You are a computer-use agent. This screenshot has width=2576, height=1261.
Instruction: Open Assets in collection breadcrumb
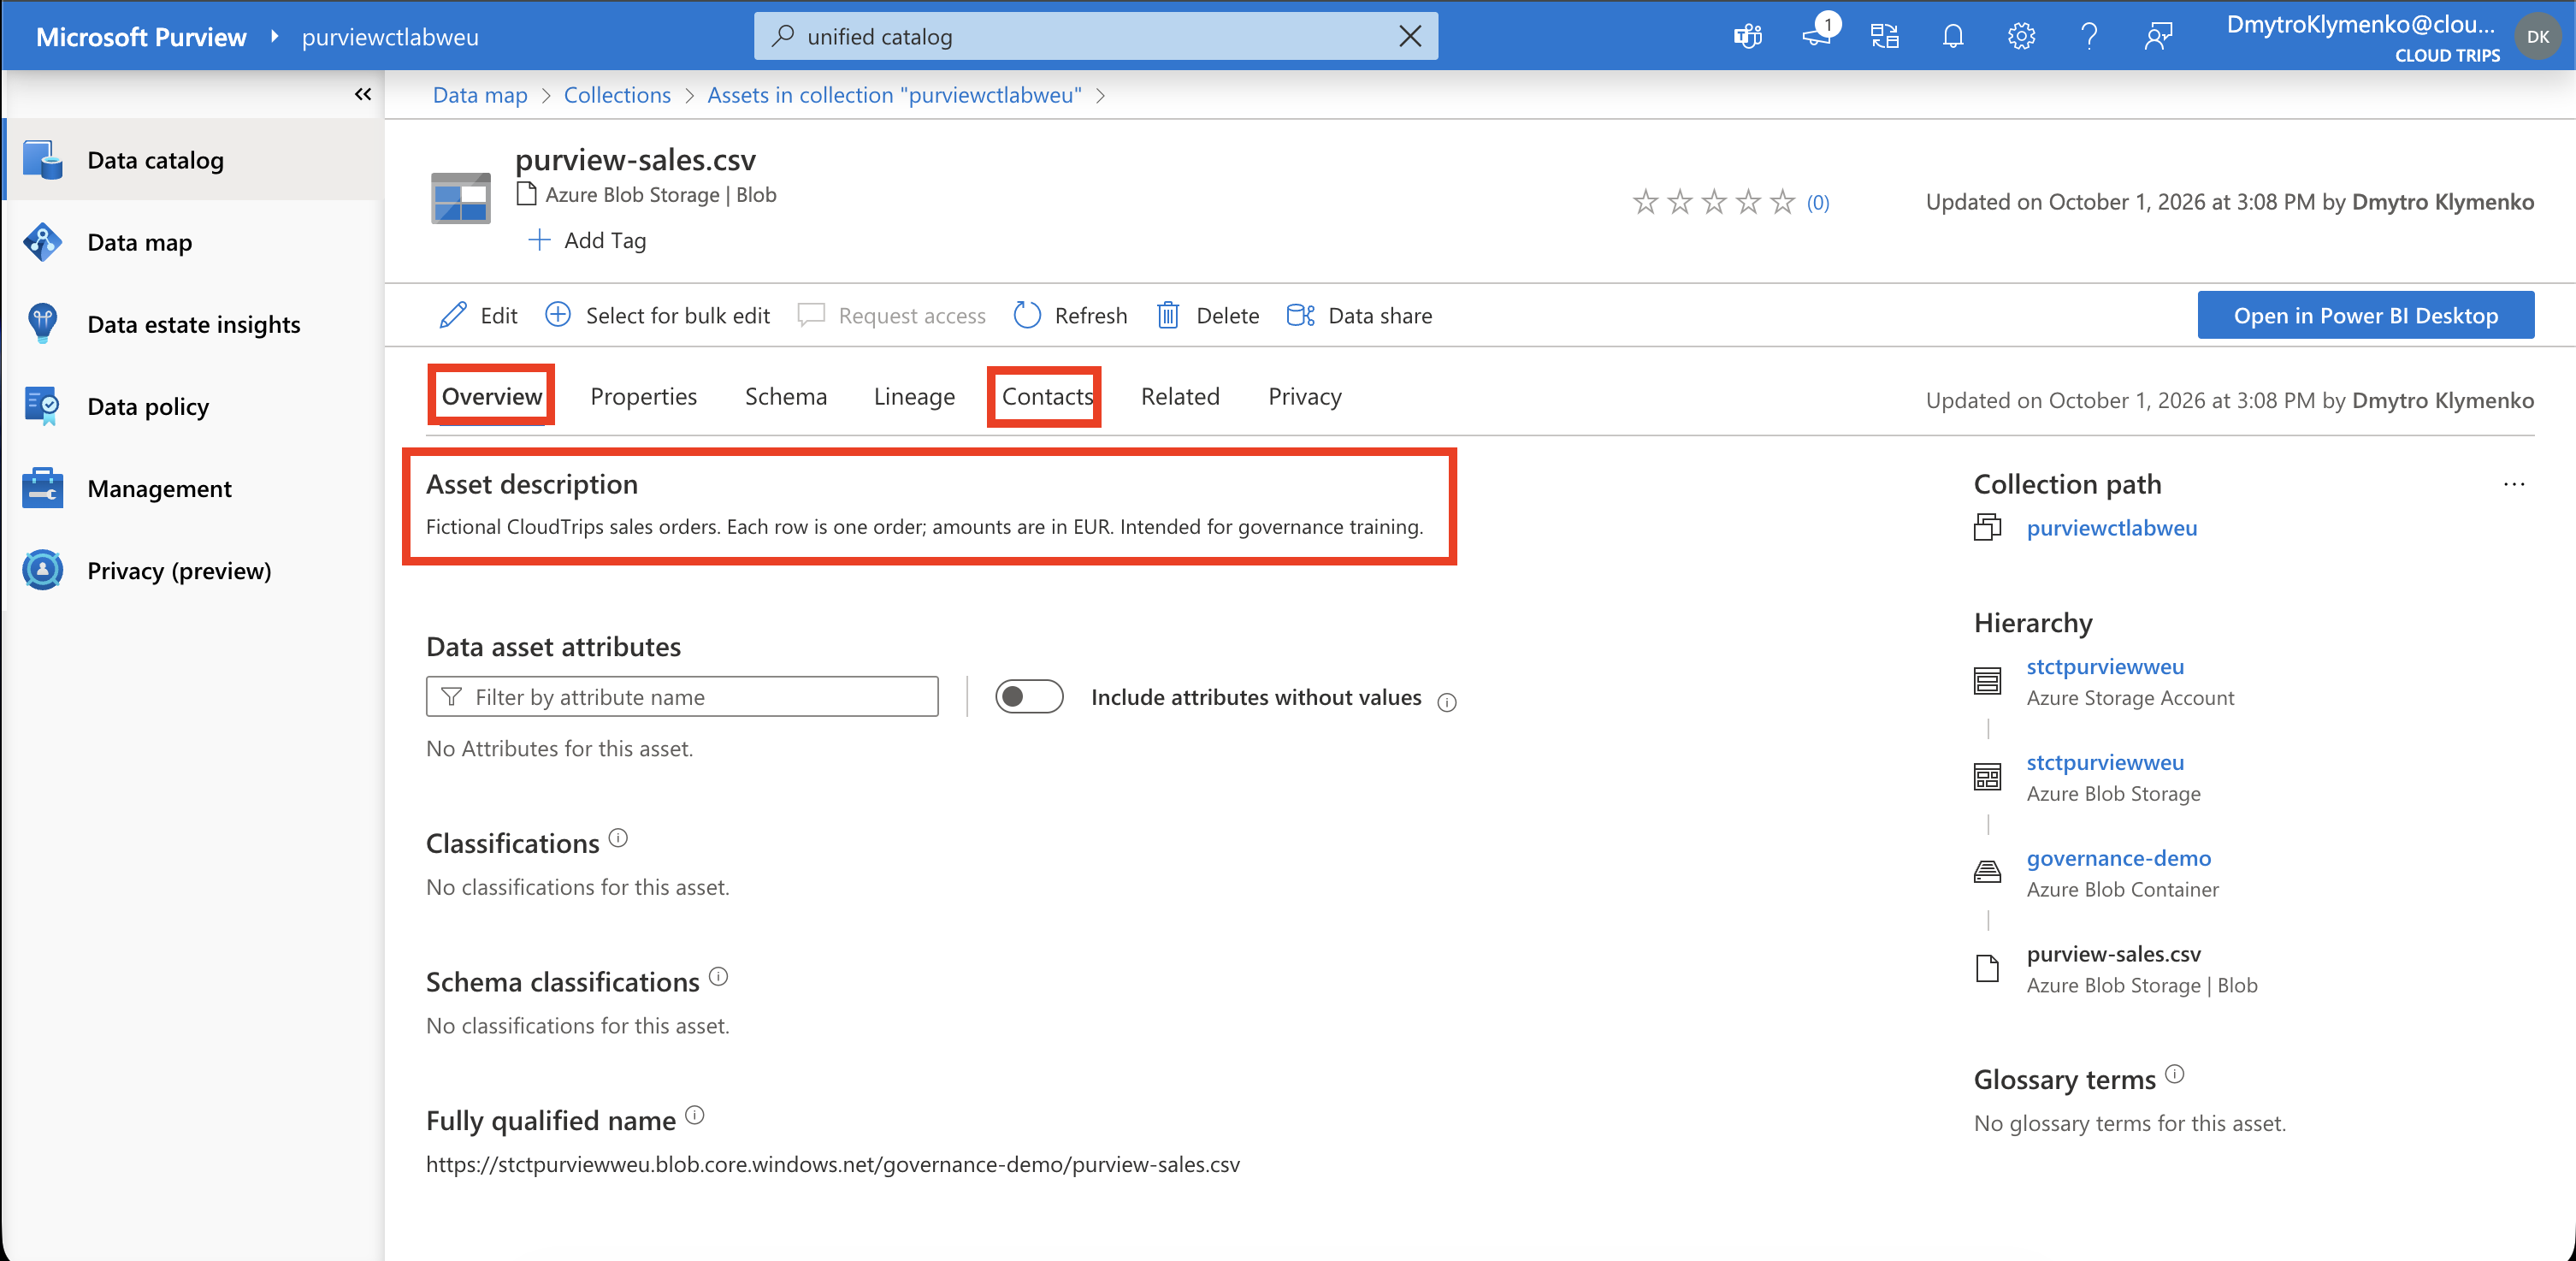pyautogui.click(x=894, y=95)
